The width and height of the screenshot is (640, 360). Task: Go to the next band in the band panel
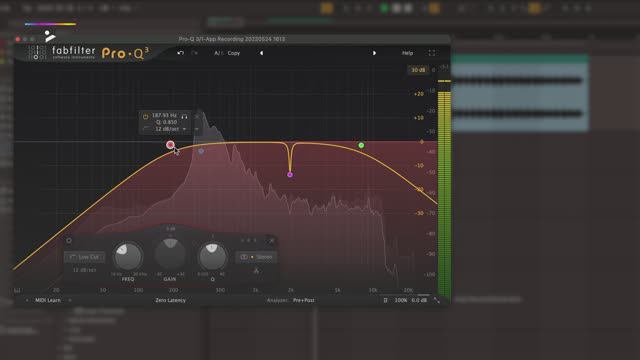click(255, 241)
